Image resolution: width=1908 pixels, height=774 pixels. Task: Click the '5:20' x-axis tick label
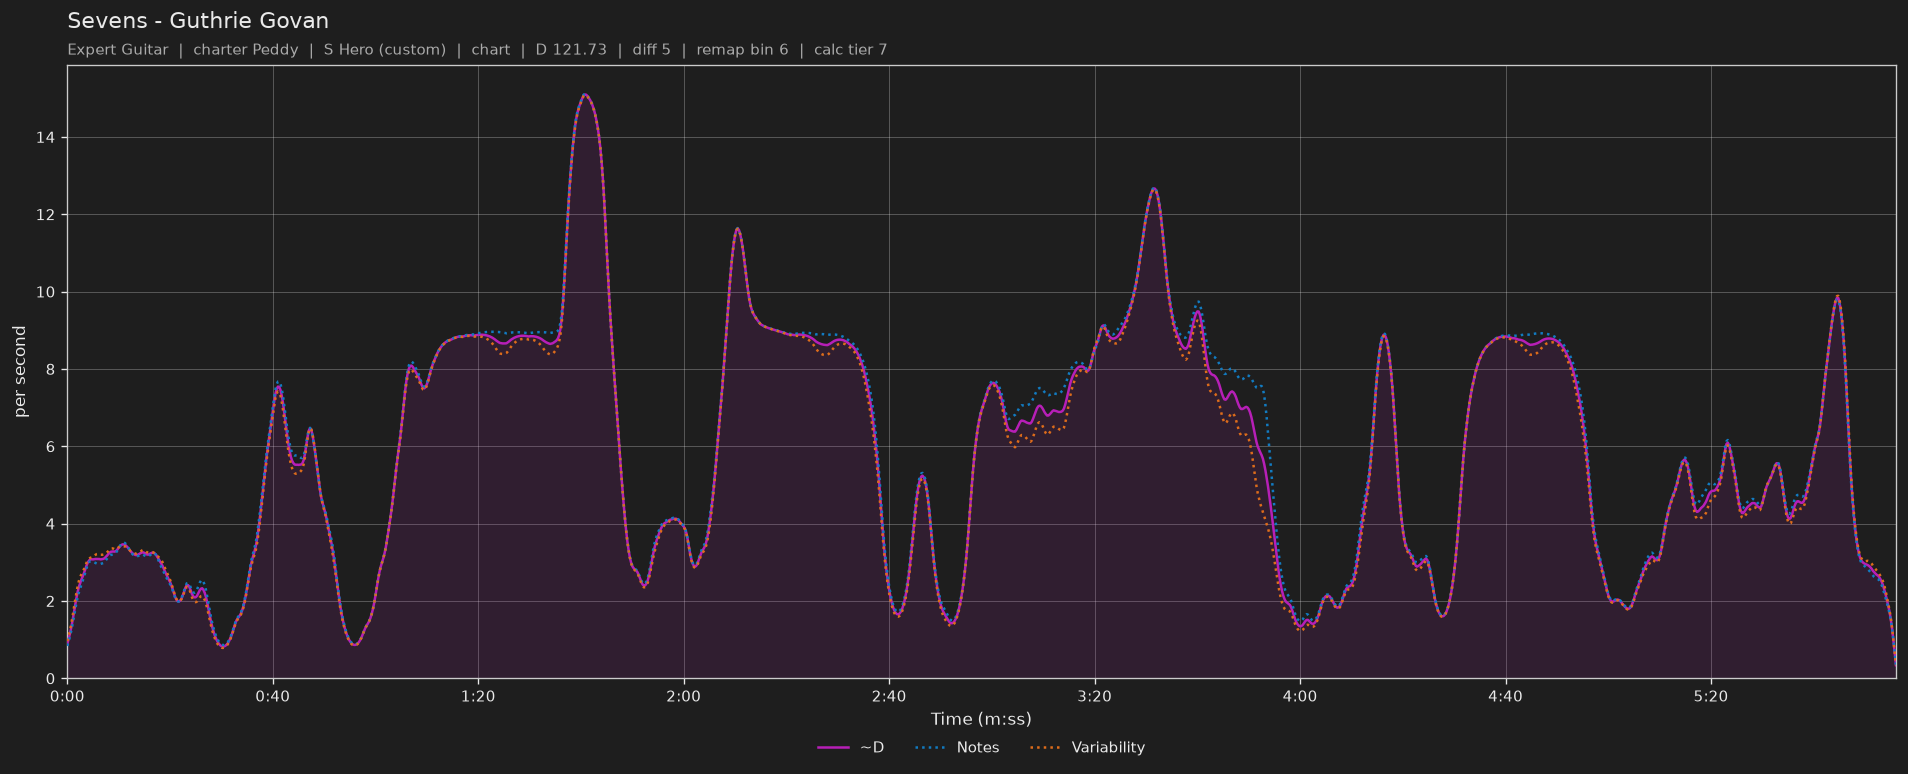(x=1711, y=696)
